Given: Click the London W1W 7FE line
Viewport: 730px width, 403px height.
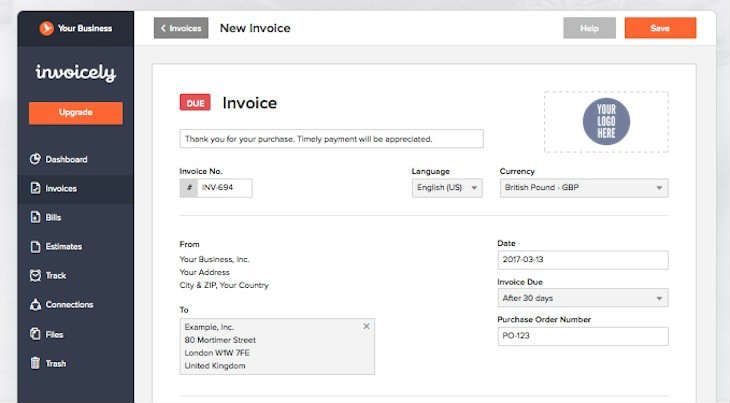Looking at the screenshot, I should tap(217, 353).
